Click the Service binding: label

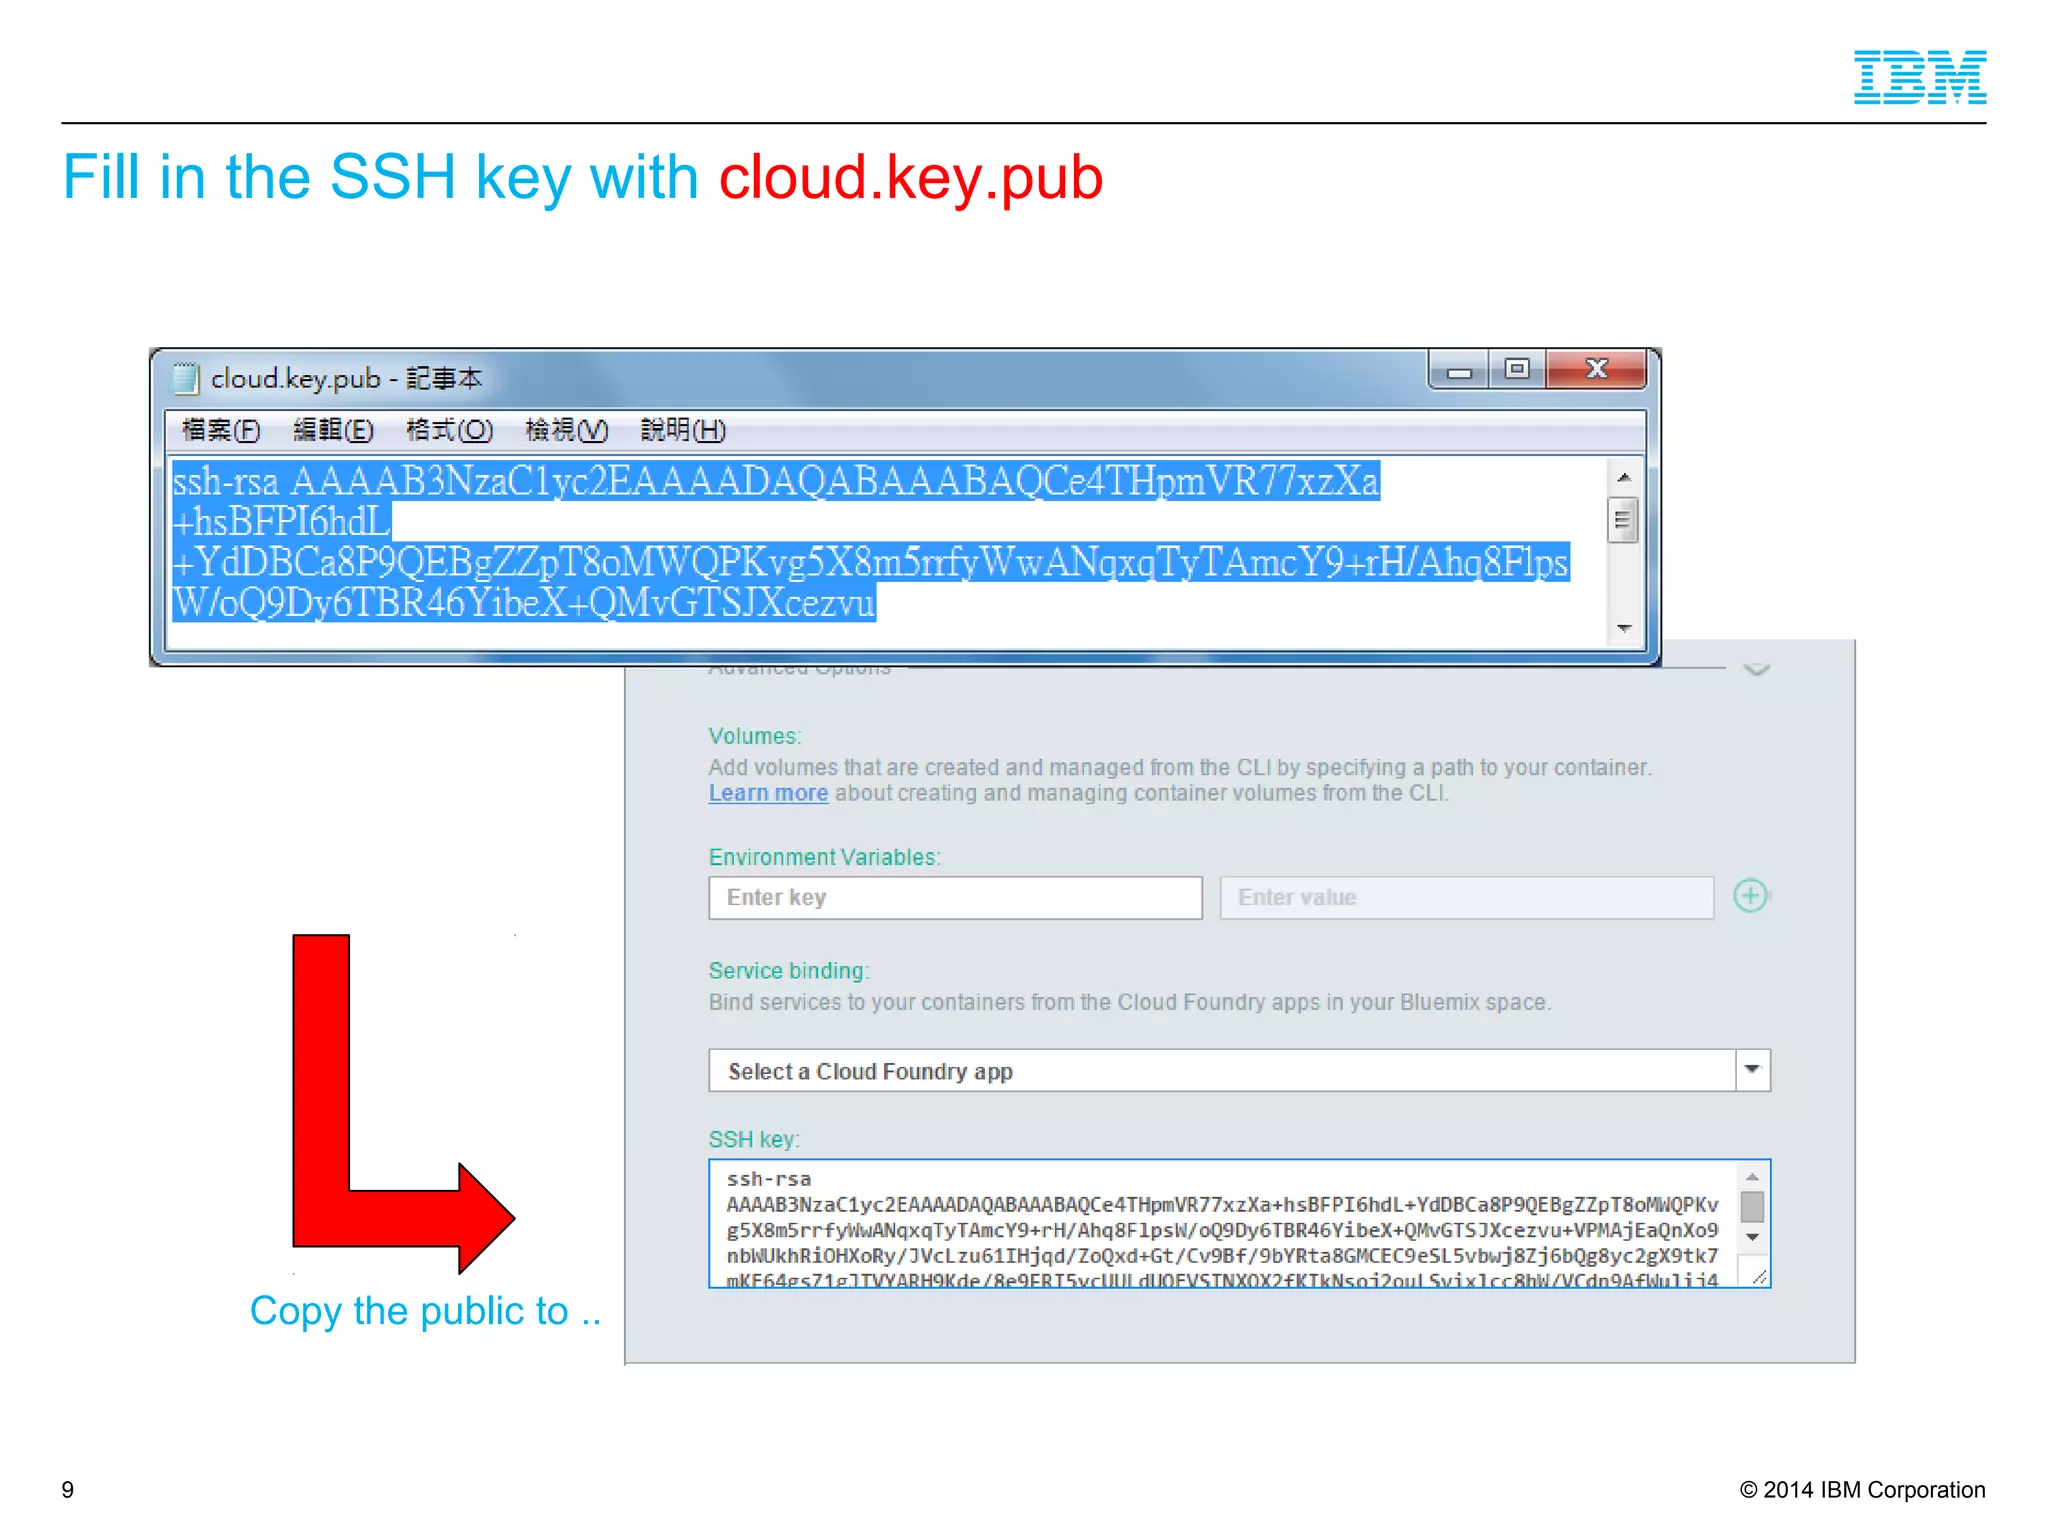(x=789, y=971)
